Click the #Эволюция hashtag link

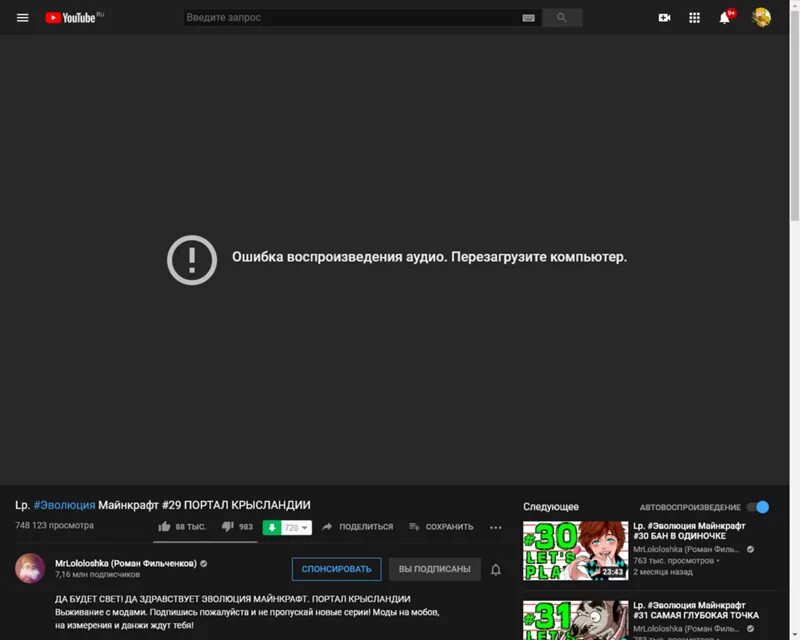(x=64, y=505)
